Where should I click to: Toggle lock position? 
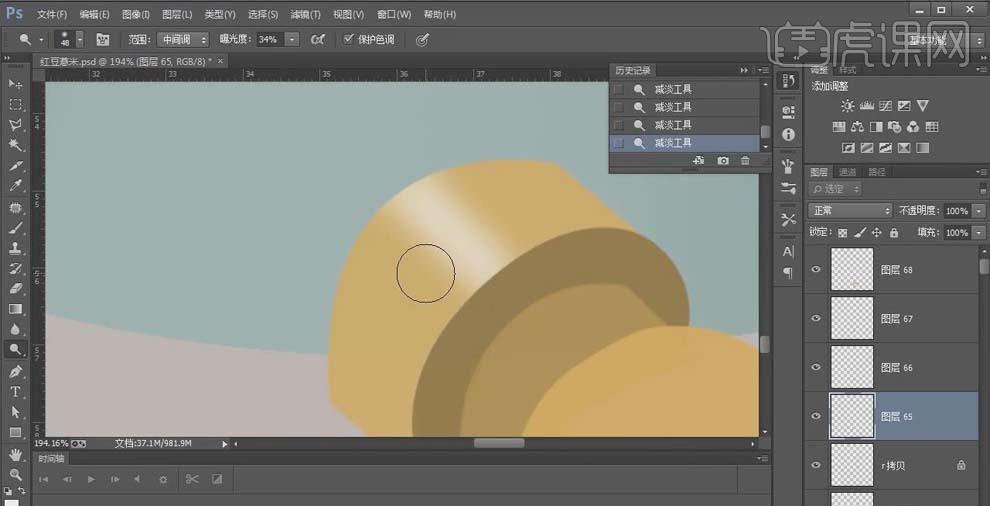pos(876,233)
